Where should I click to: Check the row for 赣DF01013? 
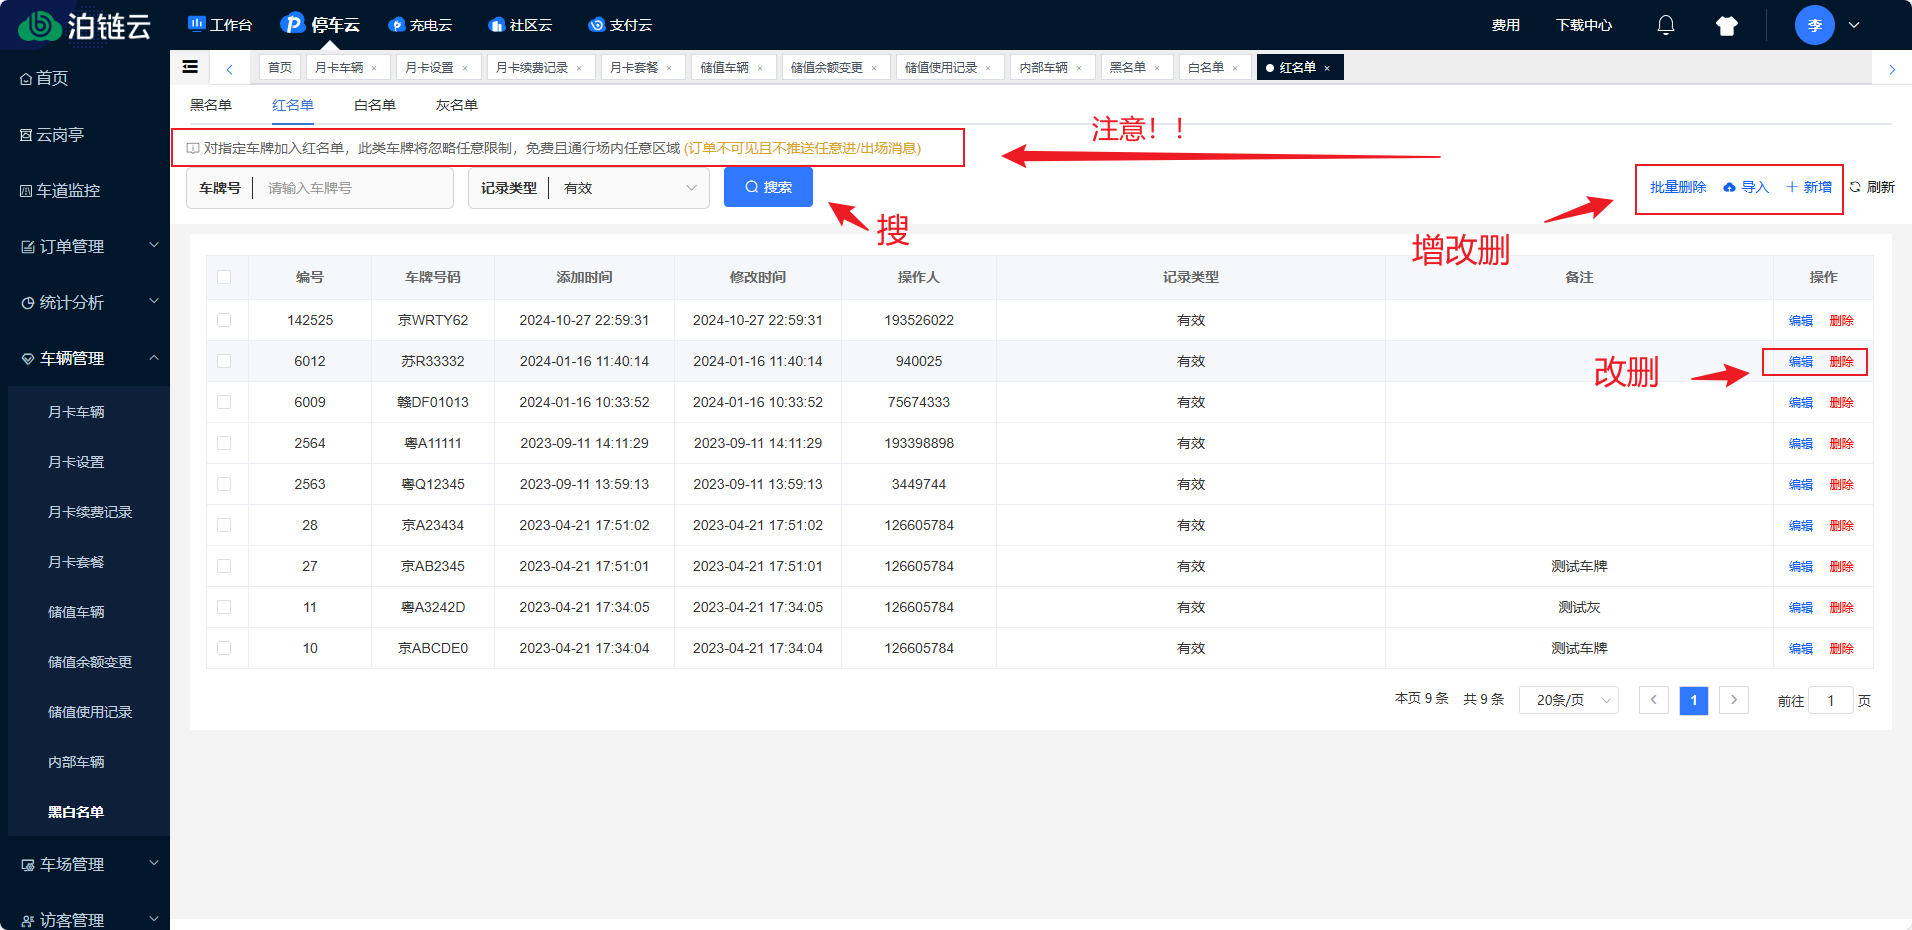point(224,402)
